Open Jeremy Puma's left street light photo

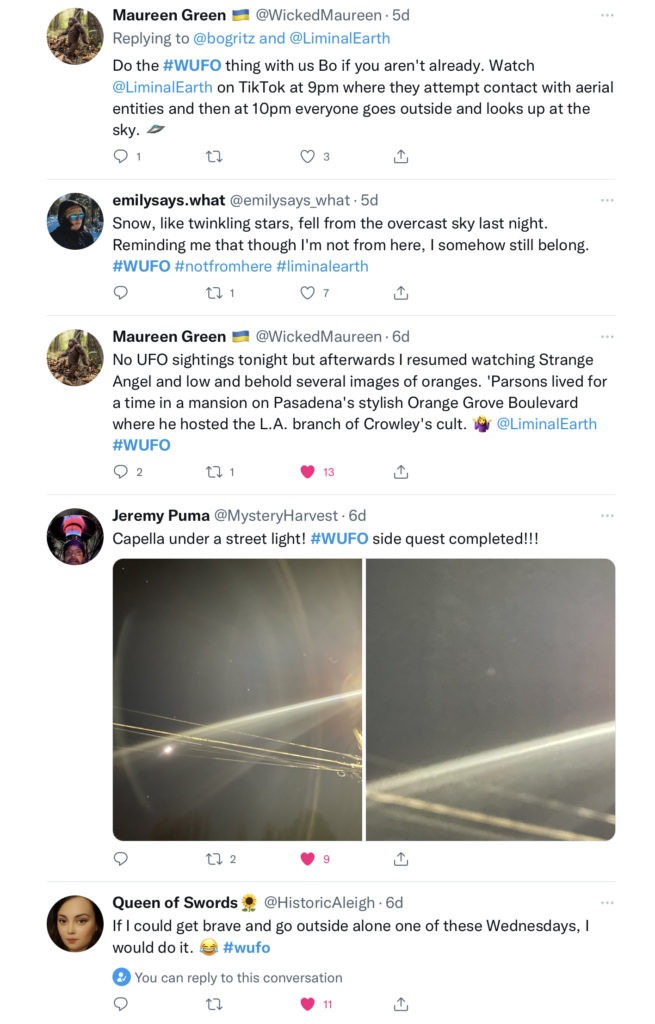pyautogui.click(x=238, y=699)
